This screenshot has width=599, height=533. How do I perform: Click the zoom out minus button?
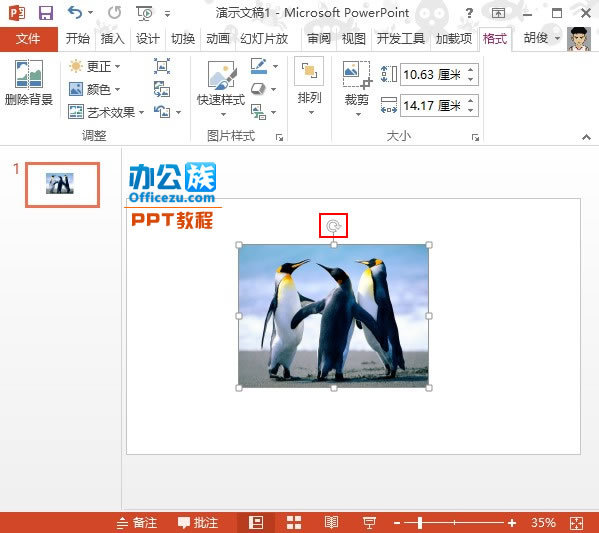coord(397,523)
